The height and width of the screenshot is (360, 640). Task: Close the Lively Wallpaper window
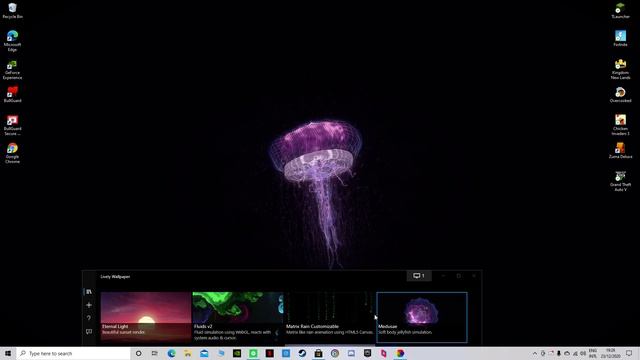point(474,276)
